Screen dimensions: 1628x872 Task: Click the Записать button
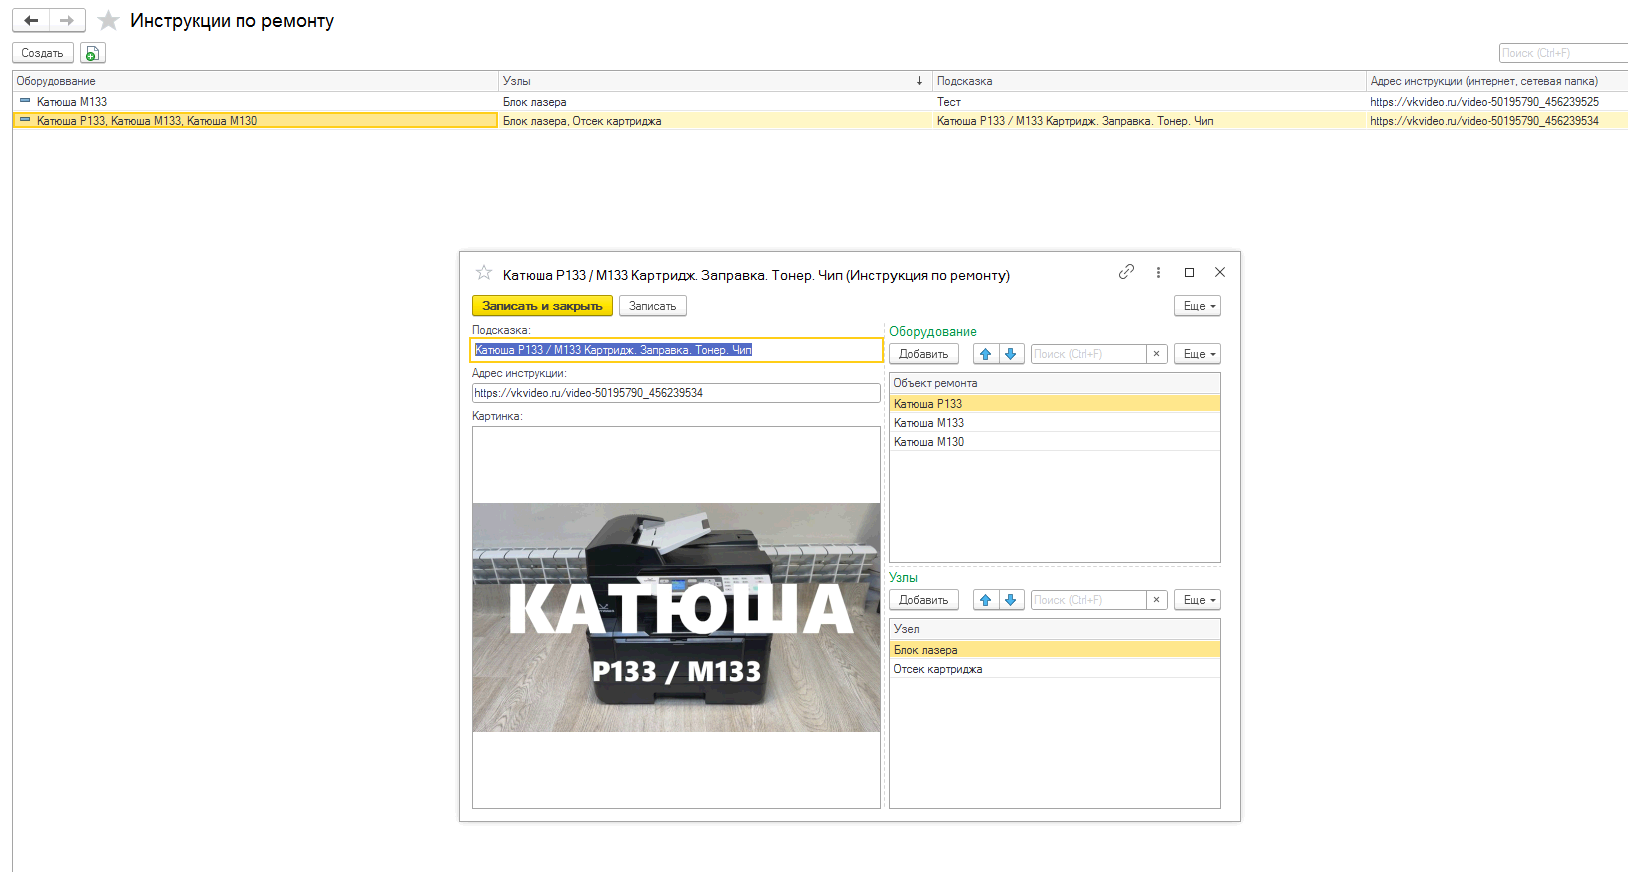tap(652, 306)
